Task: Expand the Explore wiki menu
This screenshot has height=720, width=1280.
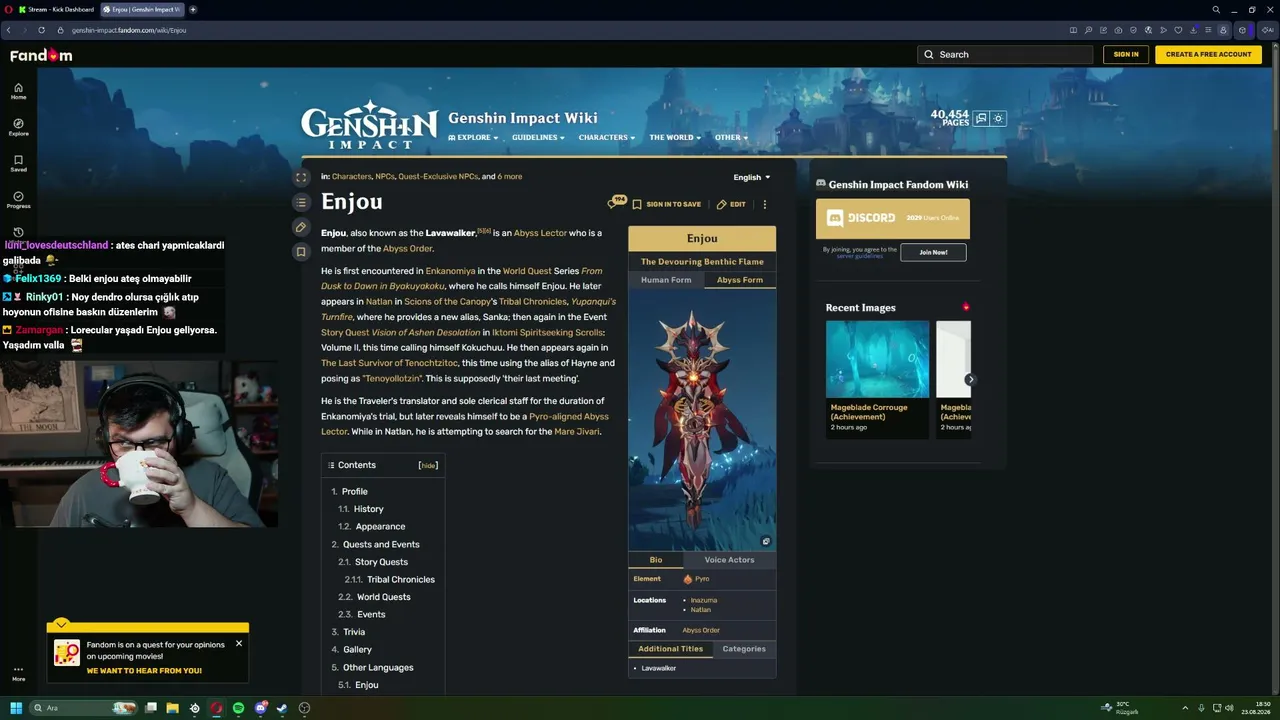Action: (x=473, y=138)
